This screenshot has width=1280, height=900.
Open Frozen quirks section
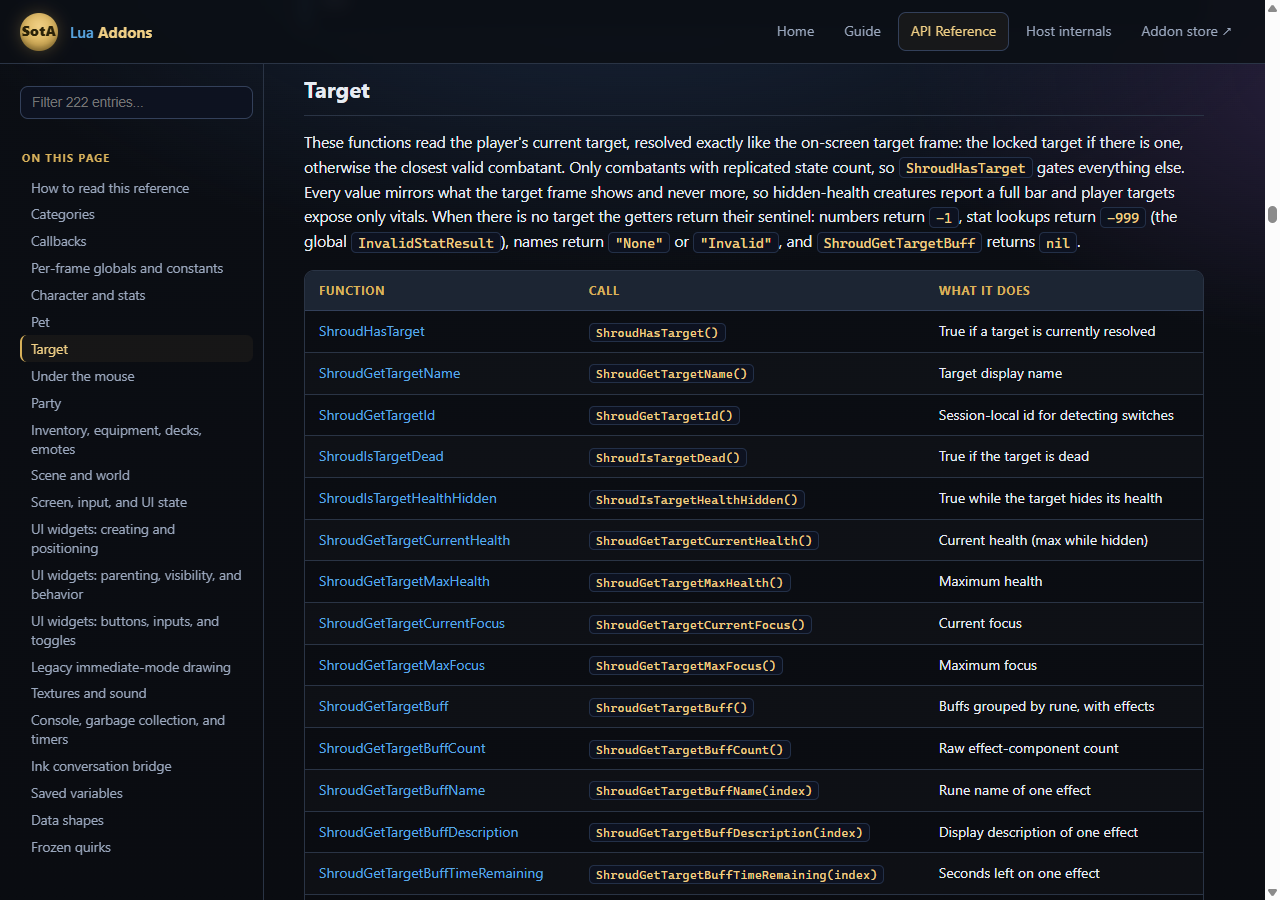pyautogui.click(x=71, y=847)
